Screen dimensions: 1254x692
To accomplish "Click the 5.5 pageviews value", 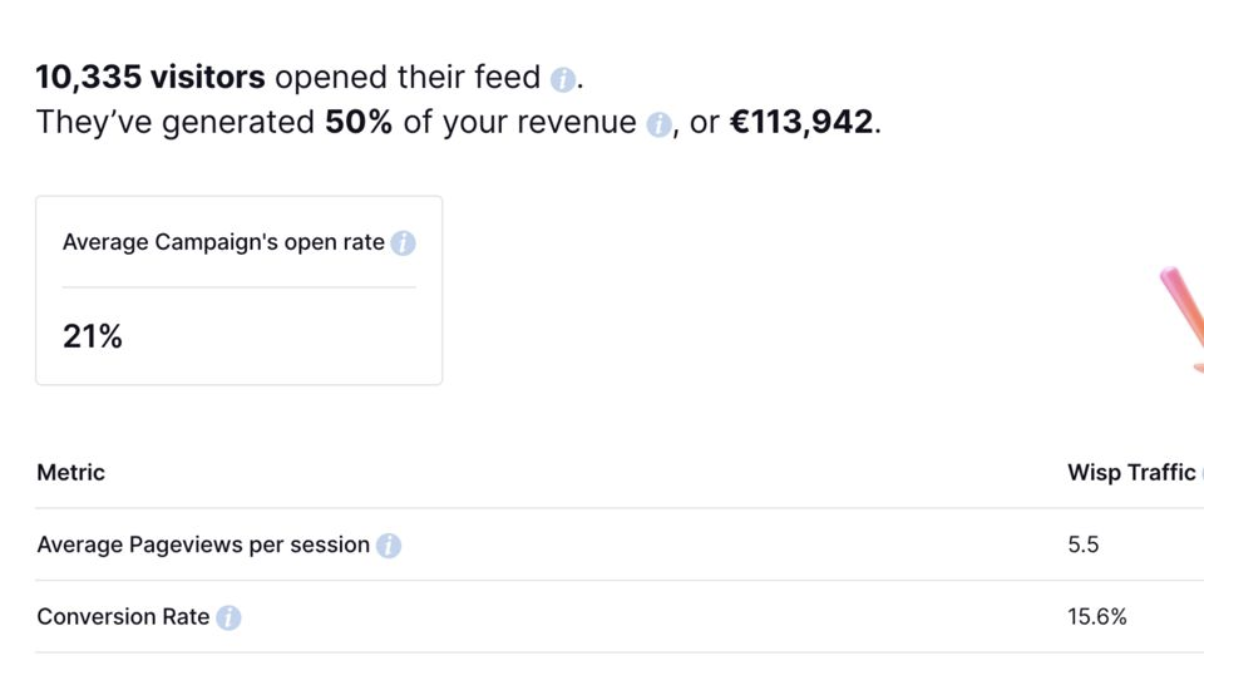I will click(1083, 545).
